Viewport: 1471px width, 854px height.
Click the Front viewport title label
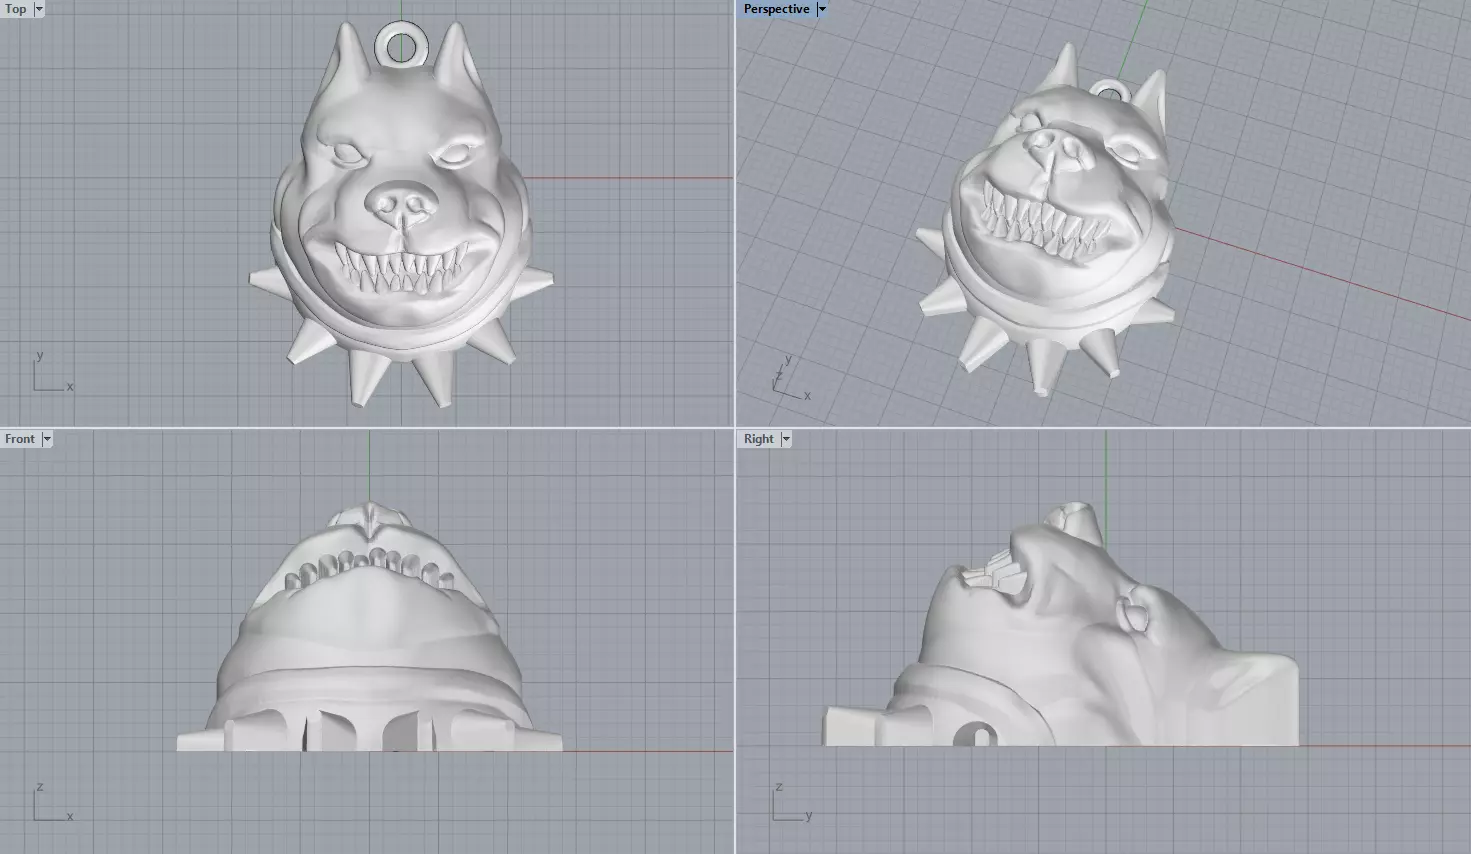pyautogui.click(x=20, y=439)
